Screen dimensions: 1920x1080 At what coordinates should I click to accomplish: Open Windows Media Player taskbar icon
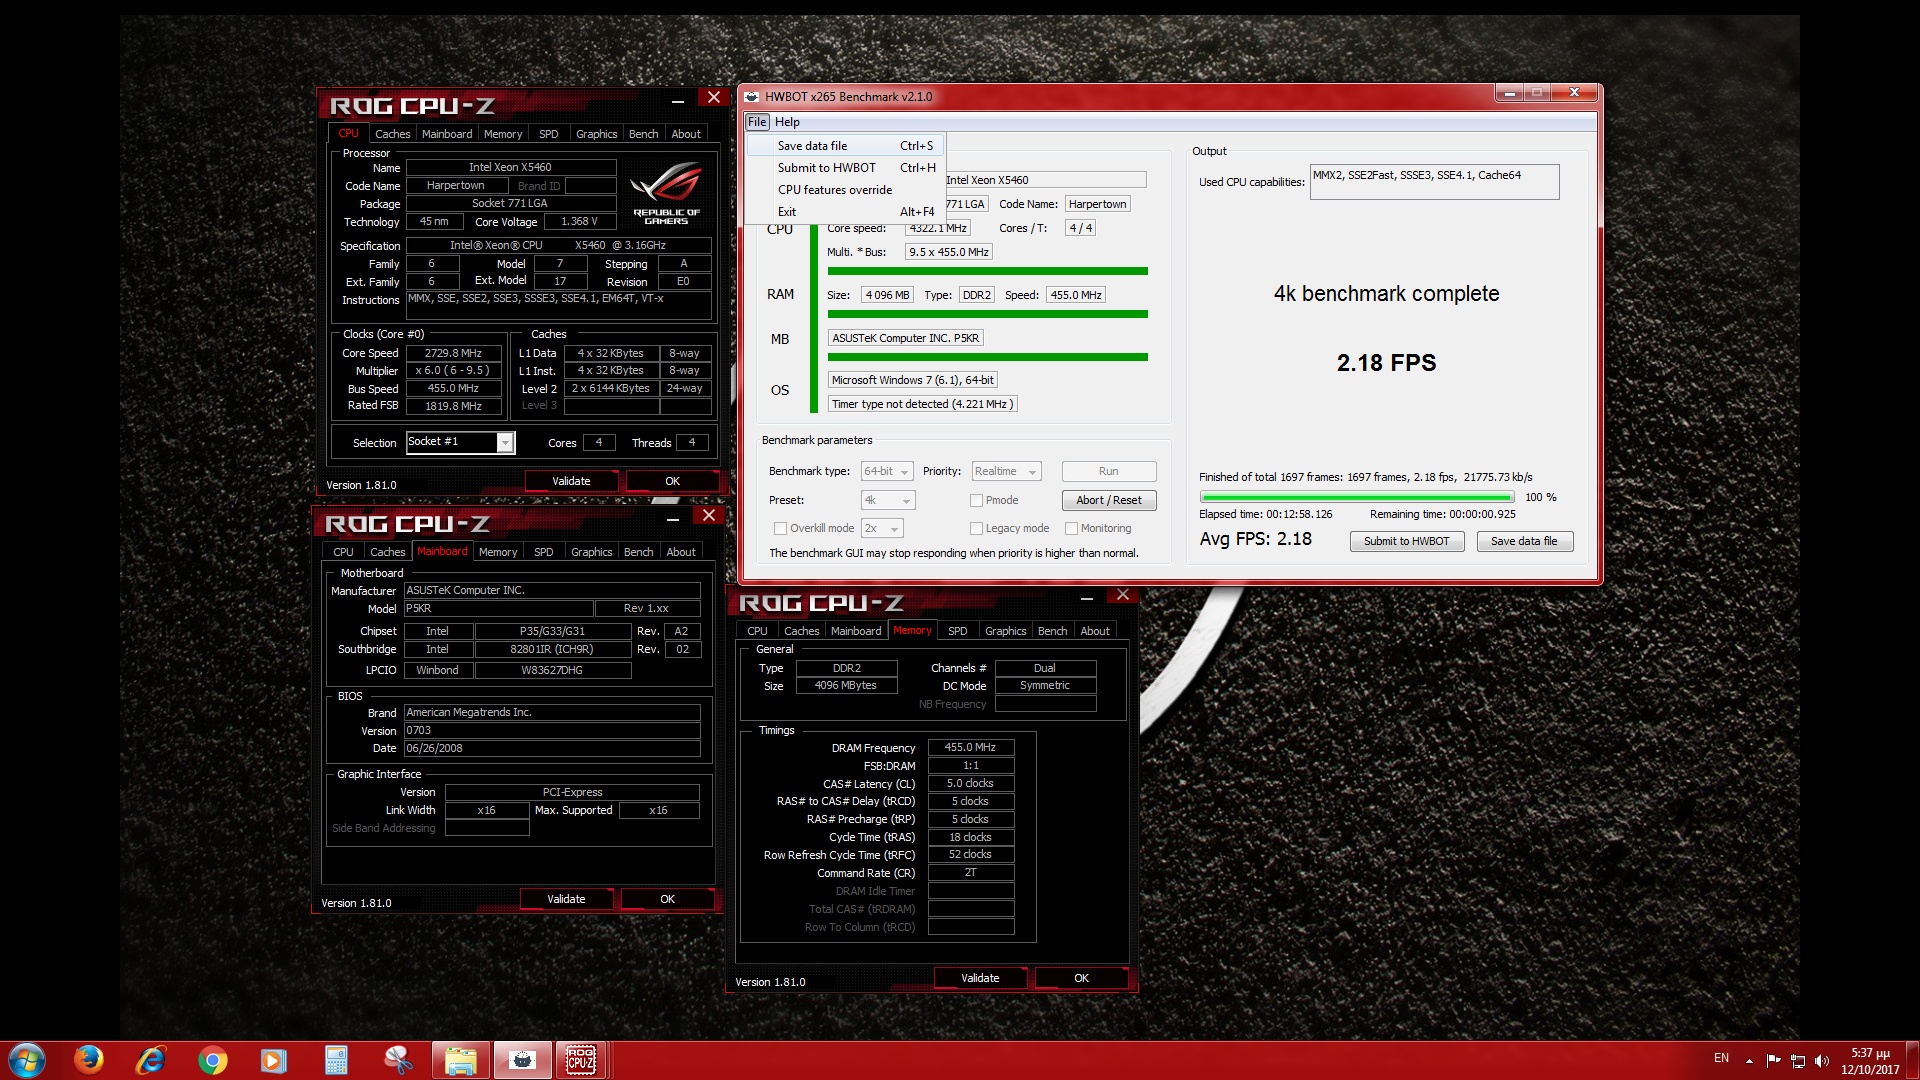(273, 1060)
